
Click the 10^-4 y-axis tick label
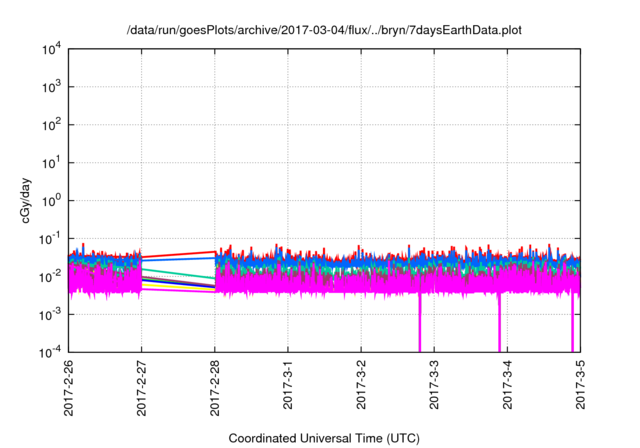click(x=50, y=352)
